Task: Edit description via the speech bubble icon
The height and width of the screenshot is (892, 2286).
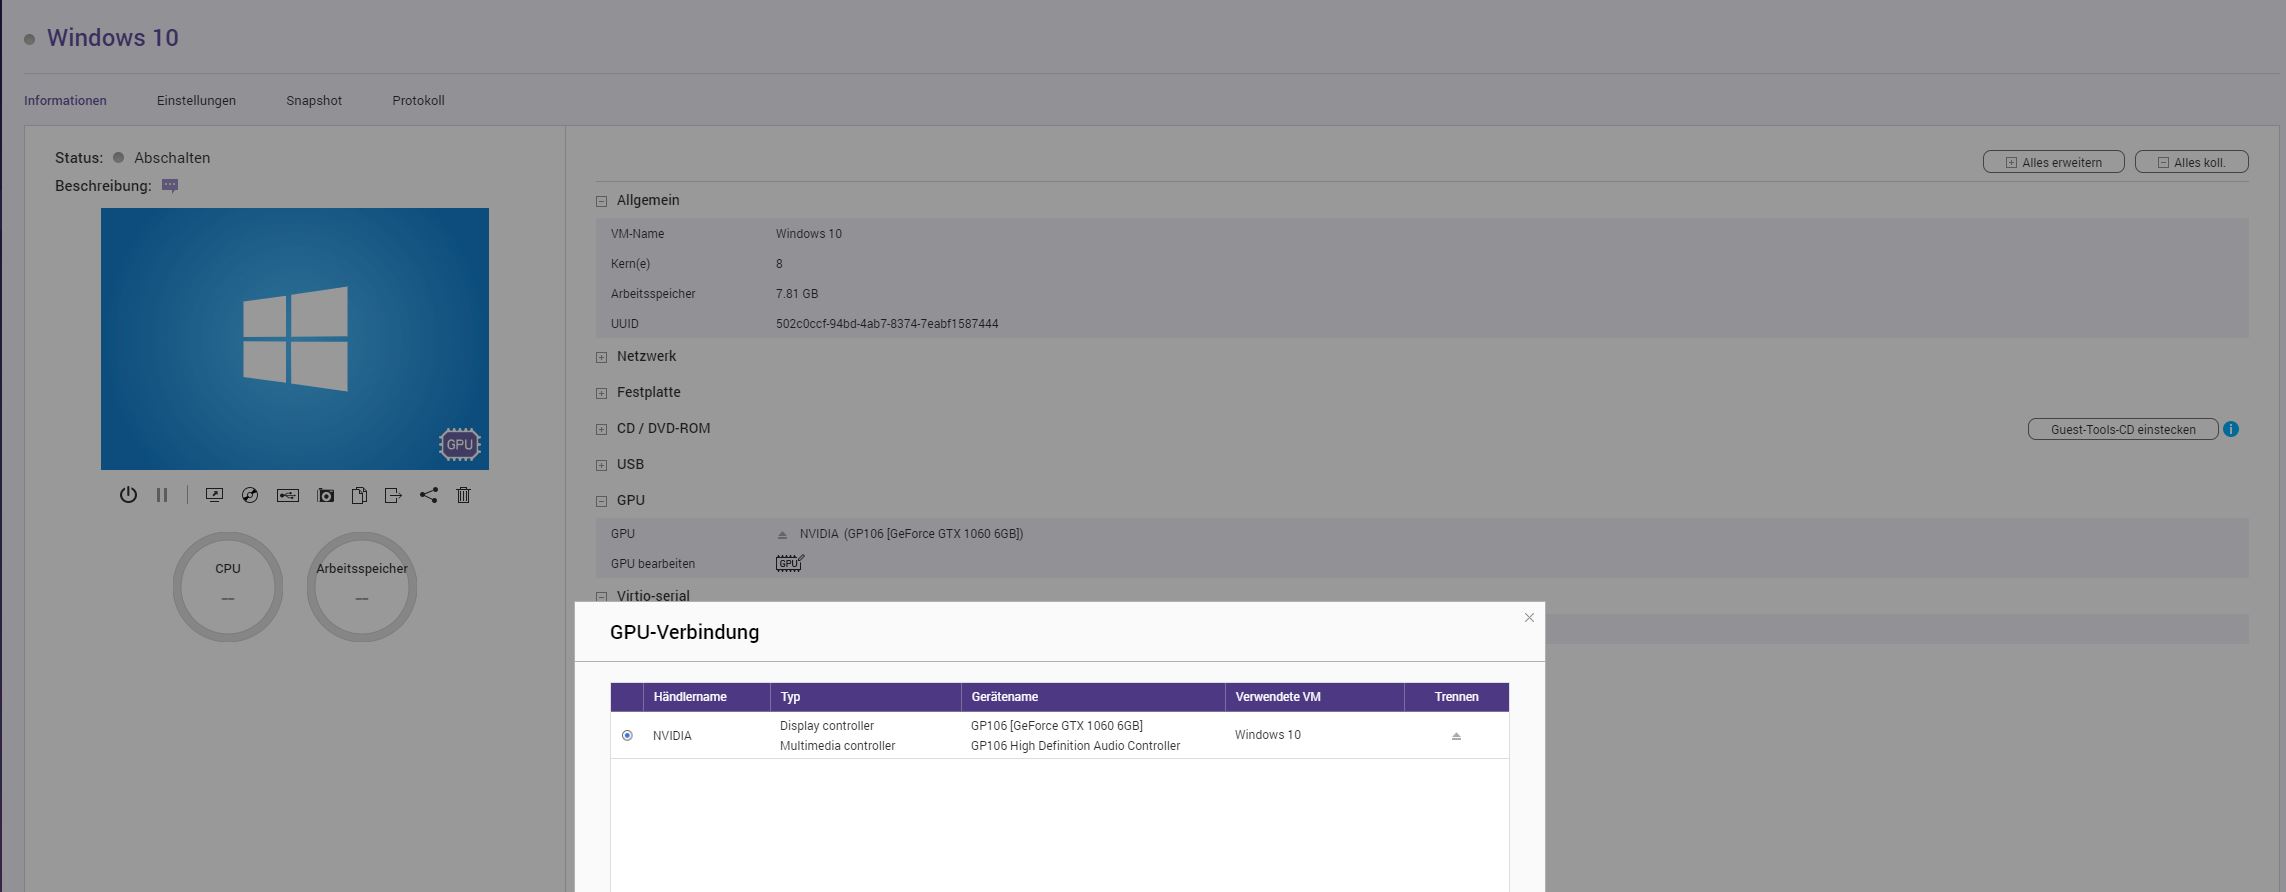Action: pos(170,186)
